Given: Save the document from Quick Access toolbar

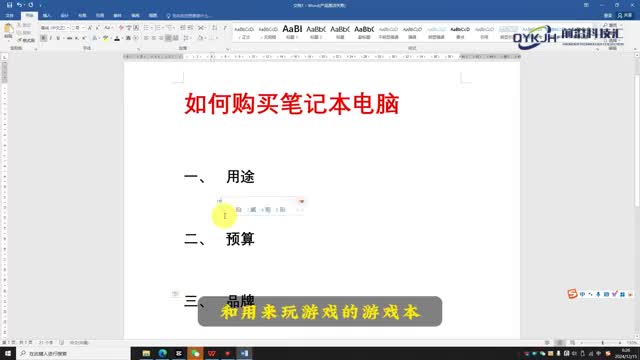Looking at the screenshot, I should coord(9,5).
